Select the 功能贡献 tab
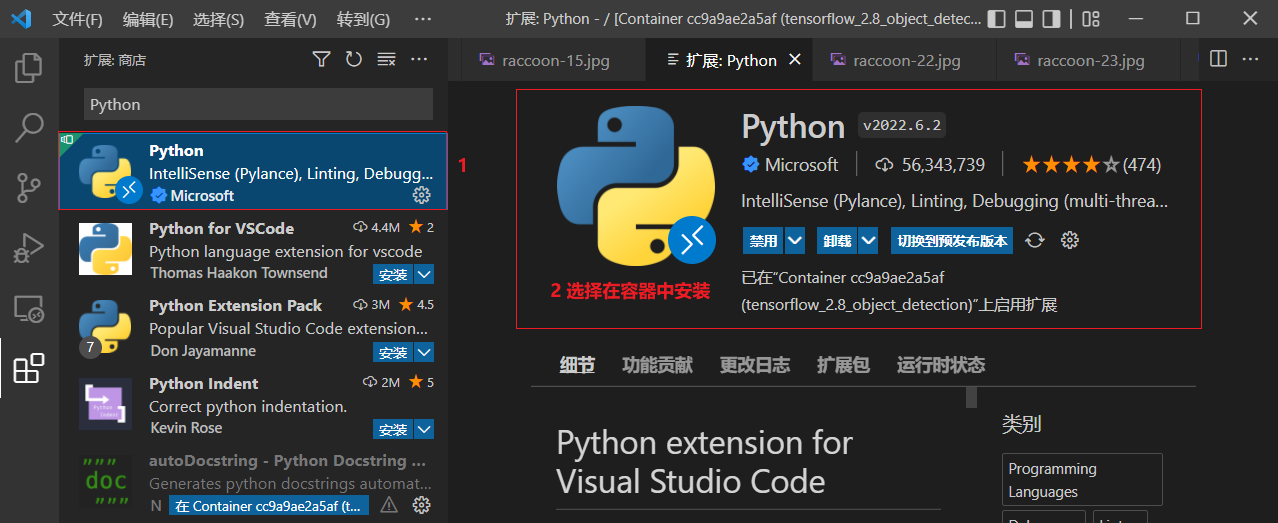 tap(657, 365)
